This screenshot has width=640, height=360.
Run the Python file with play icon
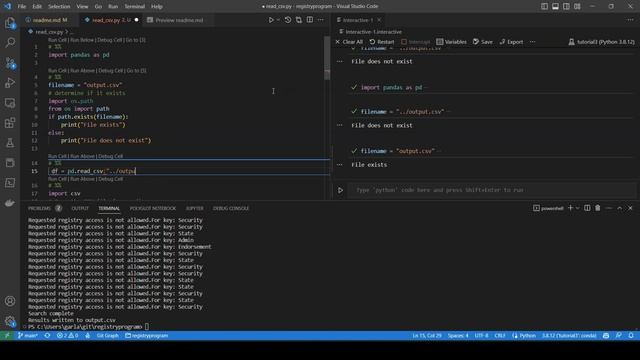coord(271,20)
